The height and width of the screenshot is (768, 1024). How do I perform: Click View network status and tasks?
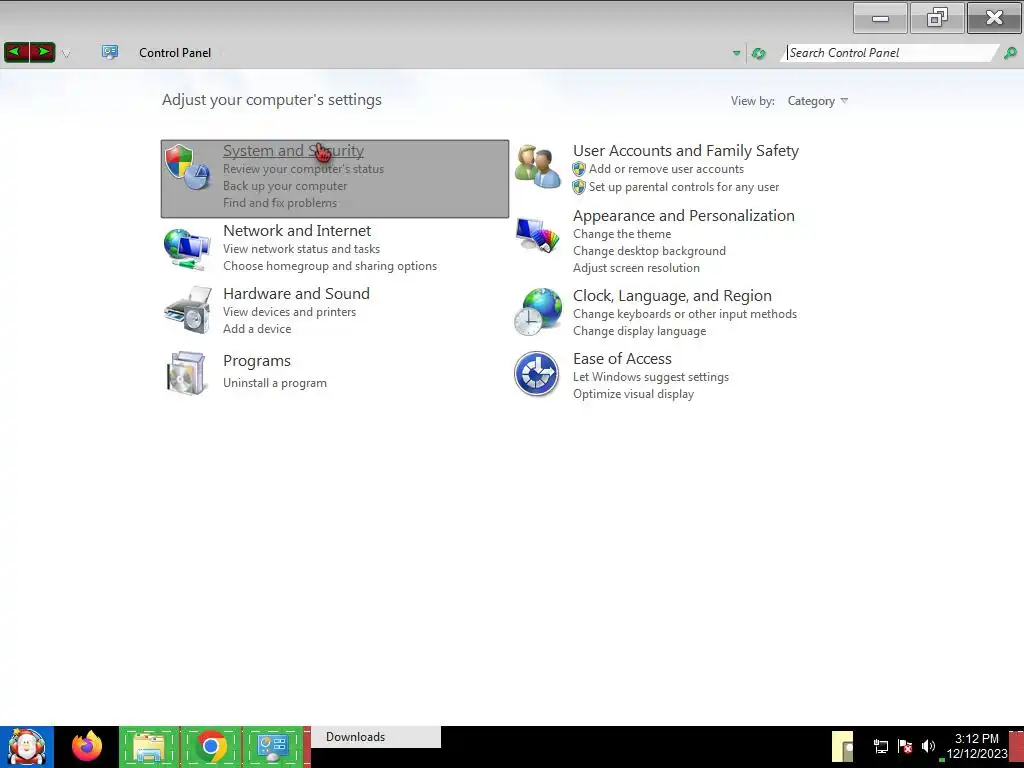(x=301, y=249)
